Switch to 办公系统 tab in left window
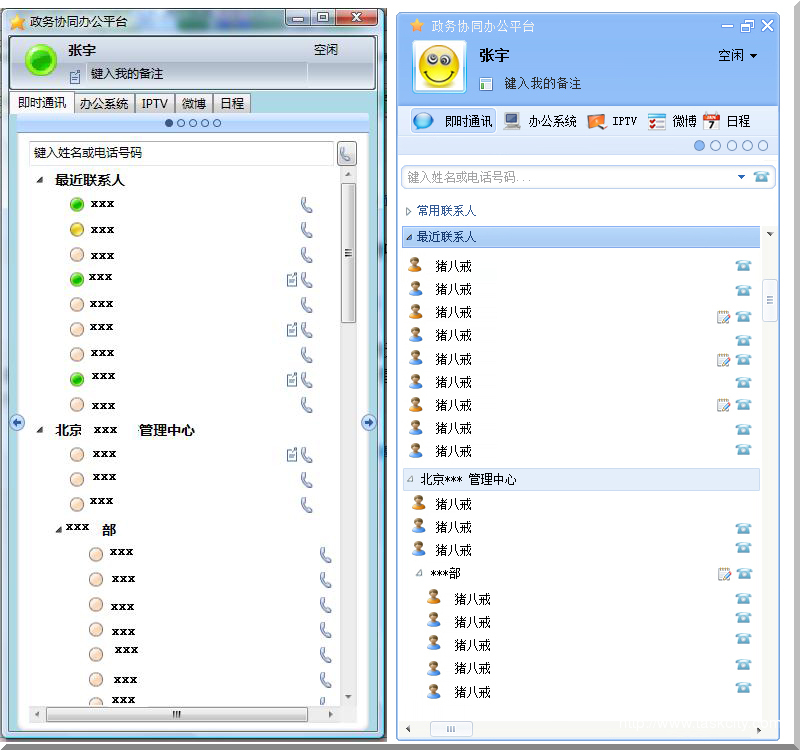Screen dimensions: 800x750 [x=104, y=103]
